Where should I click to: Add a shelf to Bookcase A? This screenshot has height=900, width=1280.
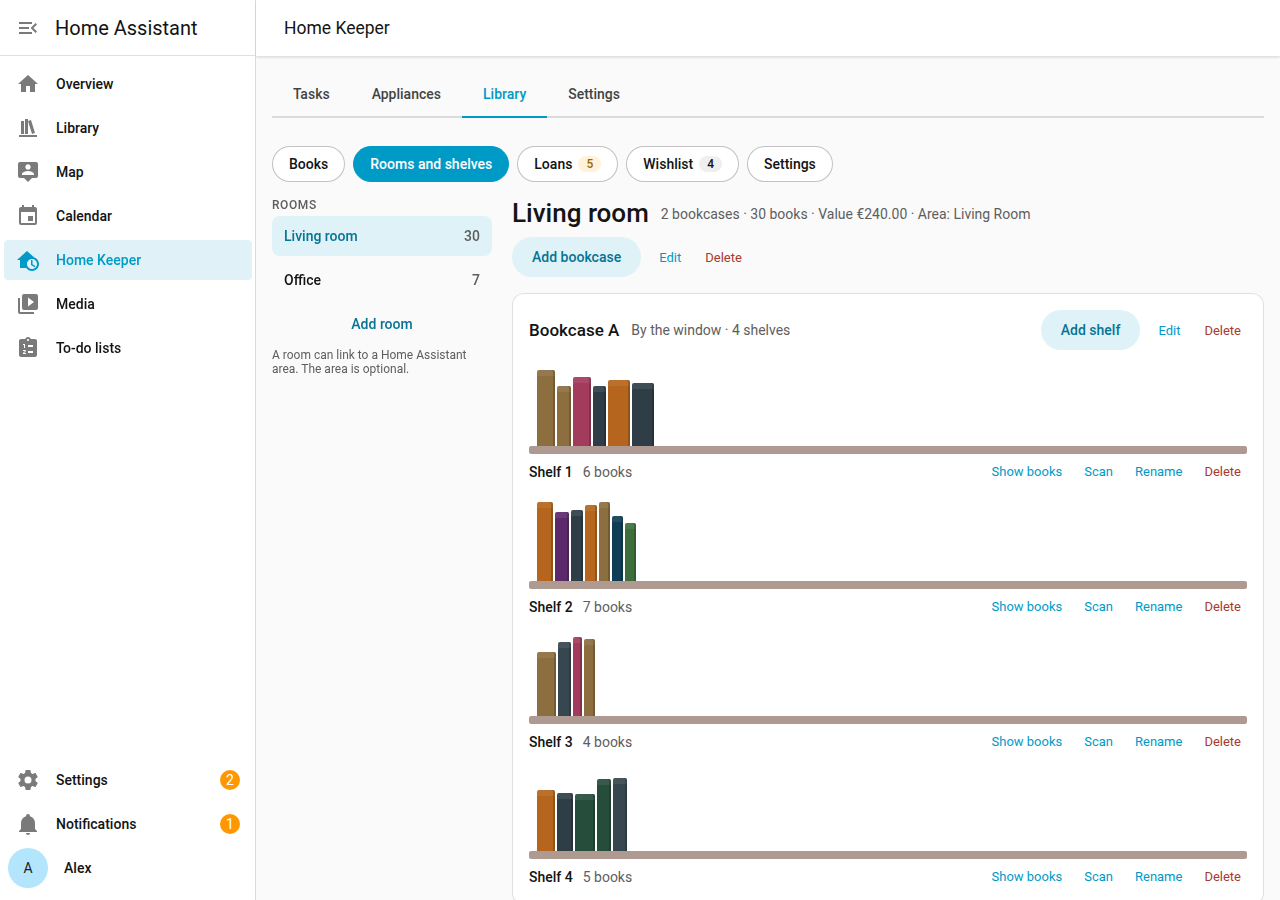click(1090, 330)
